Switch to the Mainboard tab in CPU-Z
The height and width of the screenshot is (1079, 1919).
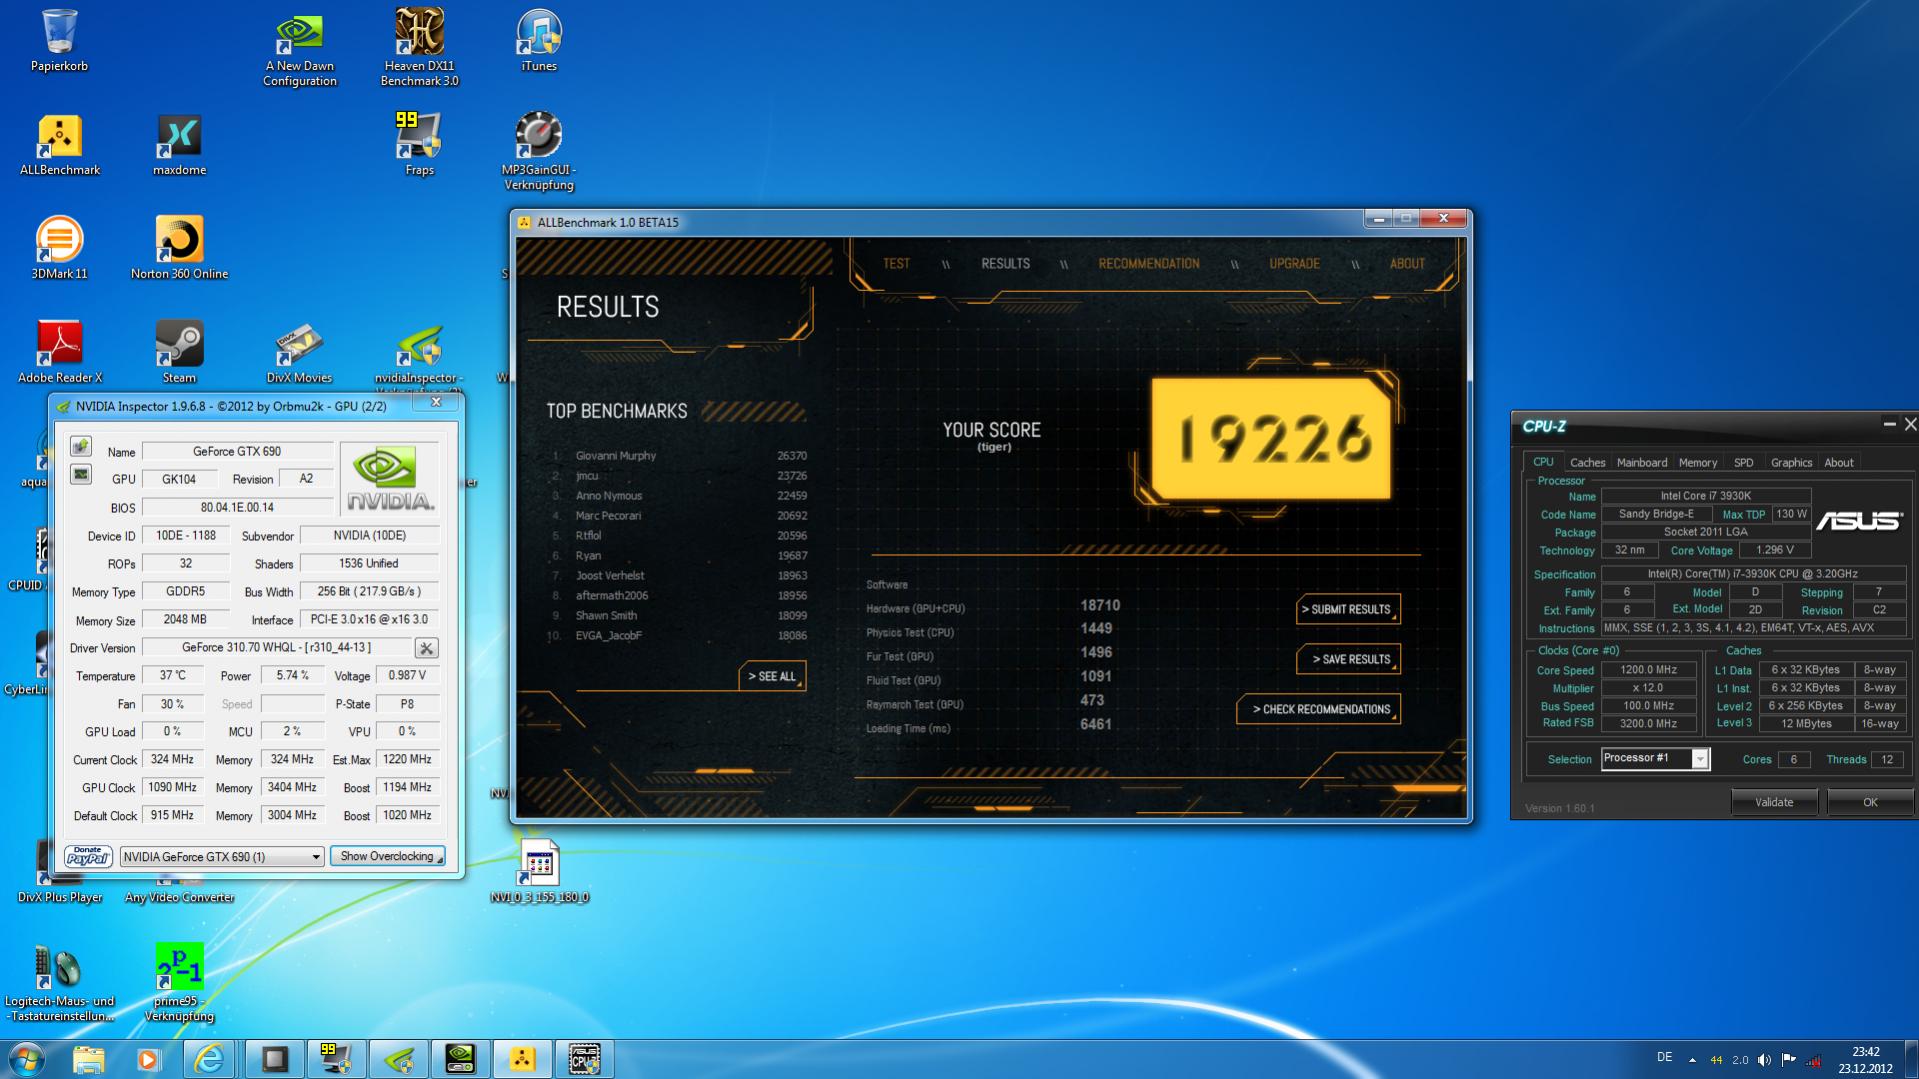(1641, 462)
